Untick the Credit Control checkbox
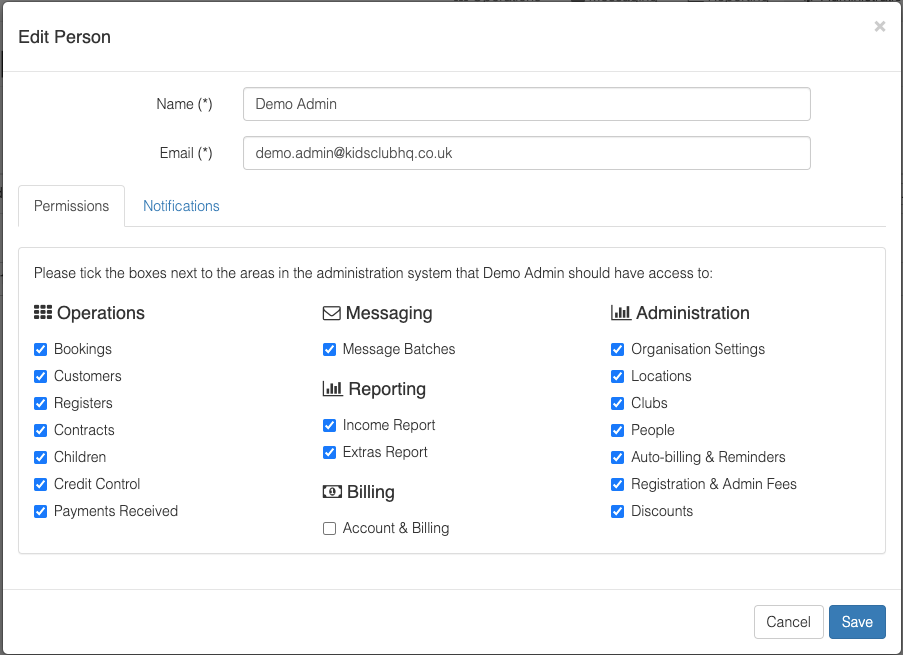The width and height of the screenshot is (903, 655). [x=40, y=484]
